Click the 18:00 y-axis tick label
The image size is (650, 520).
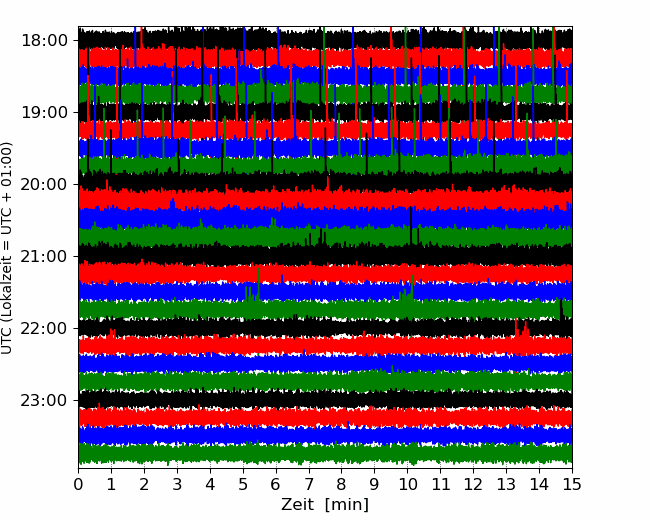[x=44, y=41]
